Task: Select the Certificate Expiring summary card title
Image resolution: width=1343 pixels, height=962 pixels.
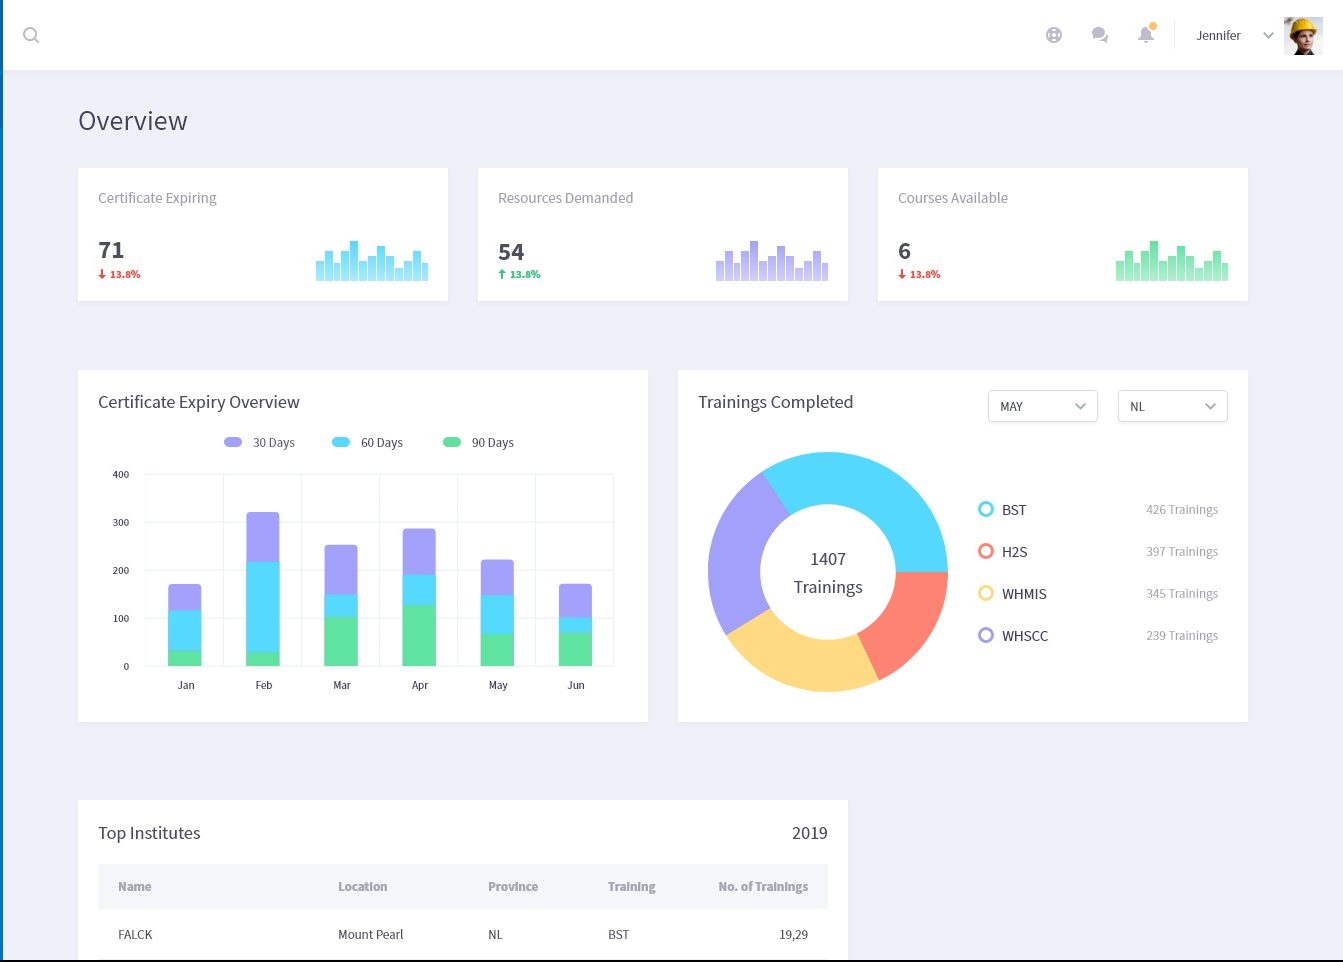Action: click(x=157, y=198)
